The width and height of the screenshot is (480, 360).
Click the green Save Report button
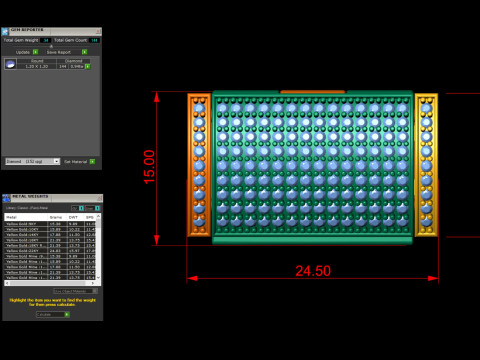(84, 52)
